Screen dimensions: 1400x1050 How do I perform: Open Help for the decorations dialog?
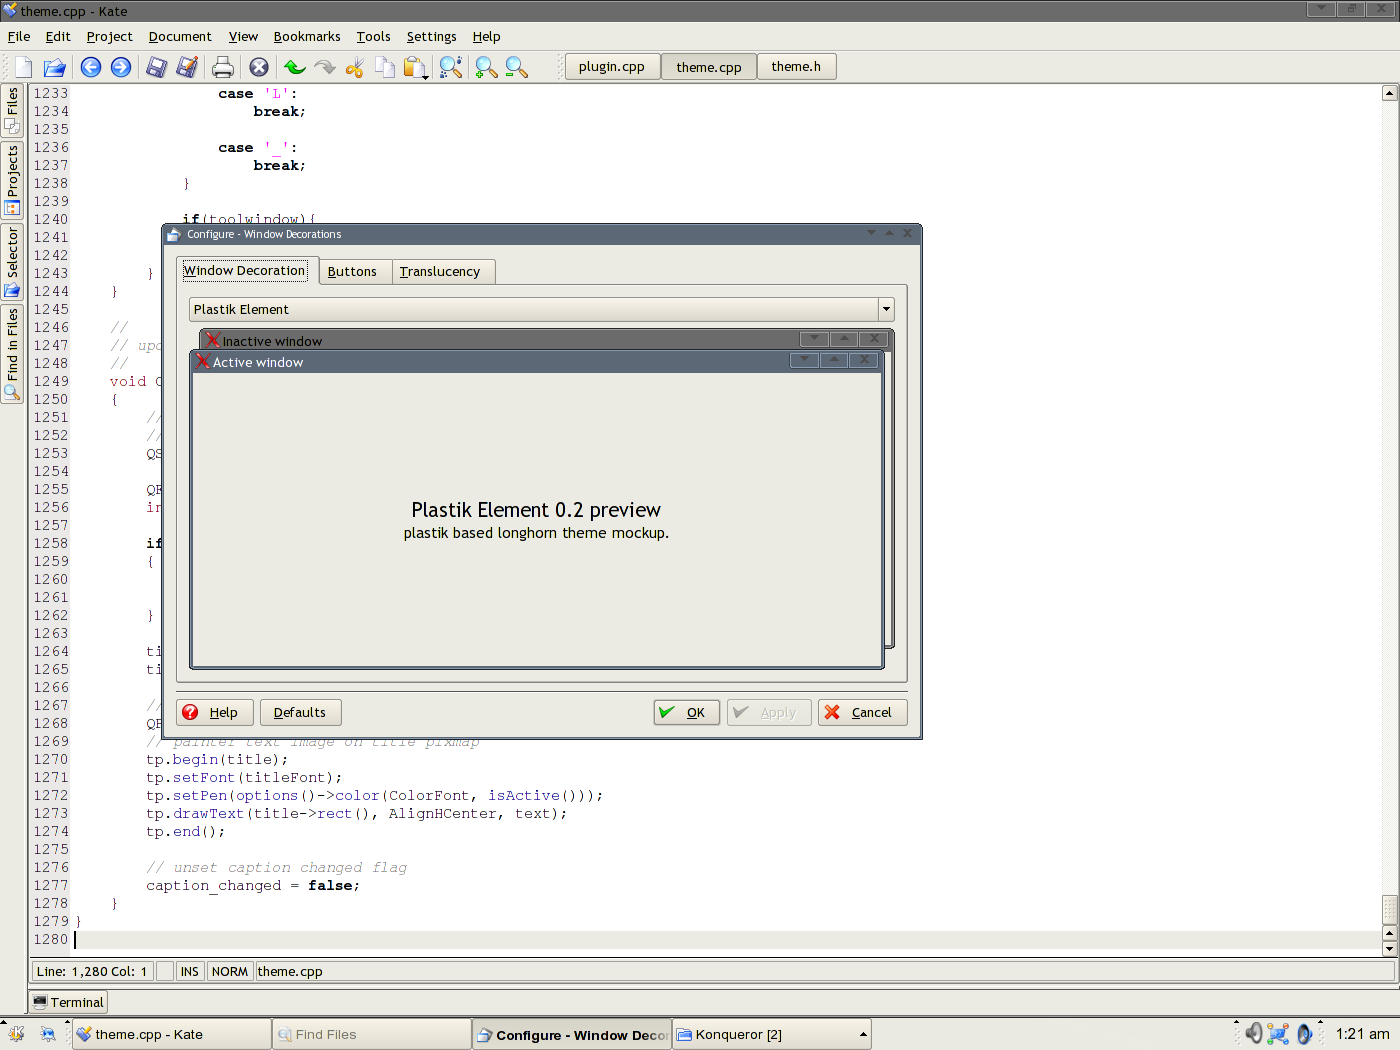pyautogui.click(x=215, y=712)
